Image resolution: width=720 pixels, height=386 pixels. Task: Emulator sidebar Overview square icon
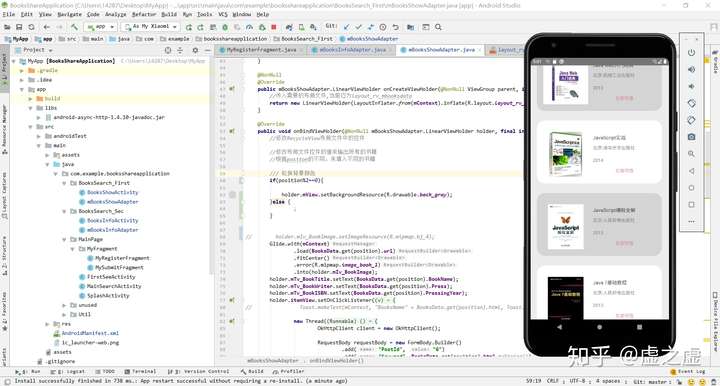(691, 205)
